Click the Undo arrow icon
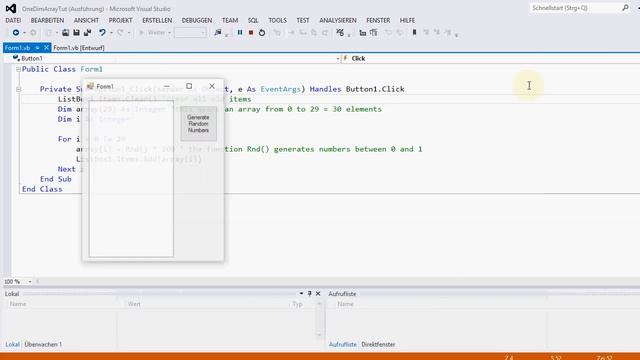 click(102, 33)
